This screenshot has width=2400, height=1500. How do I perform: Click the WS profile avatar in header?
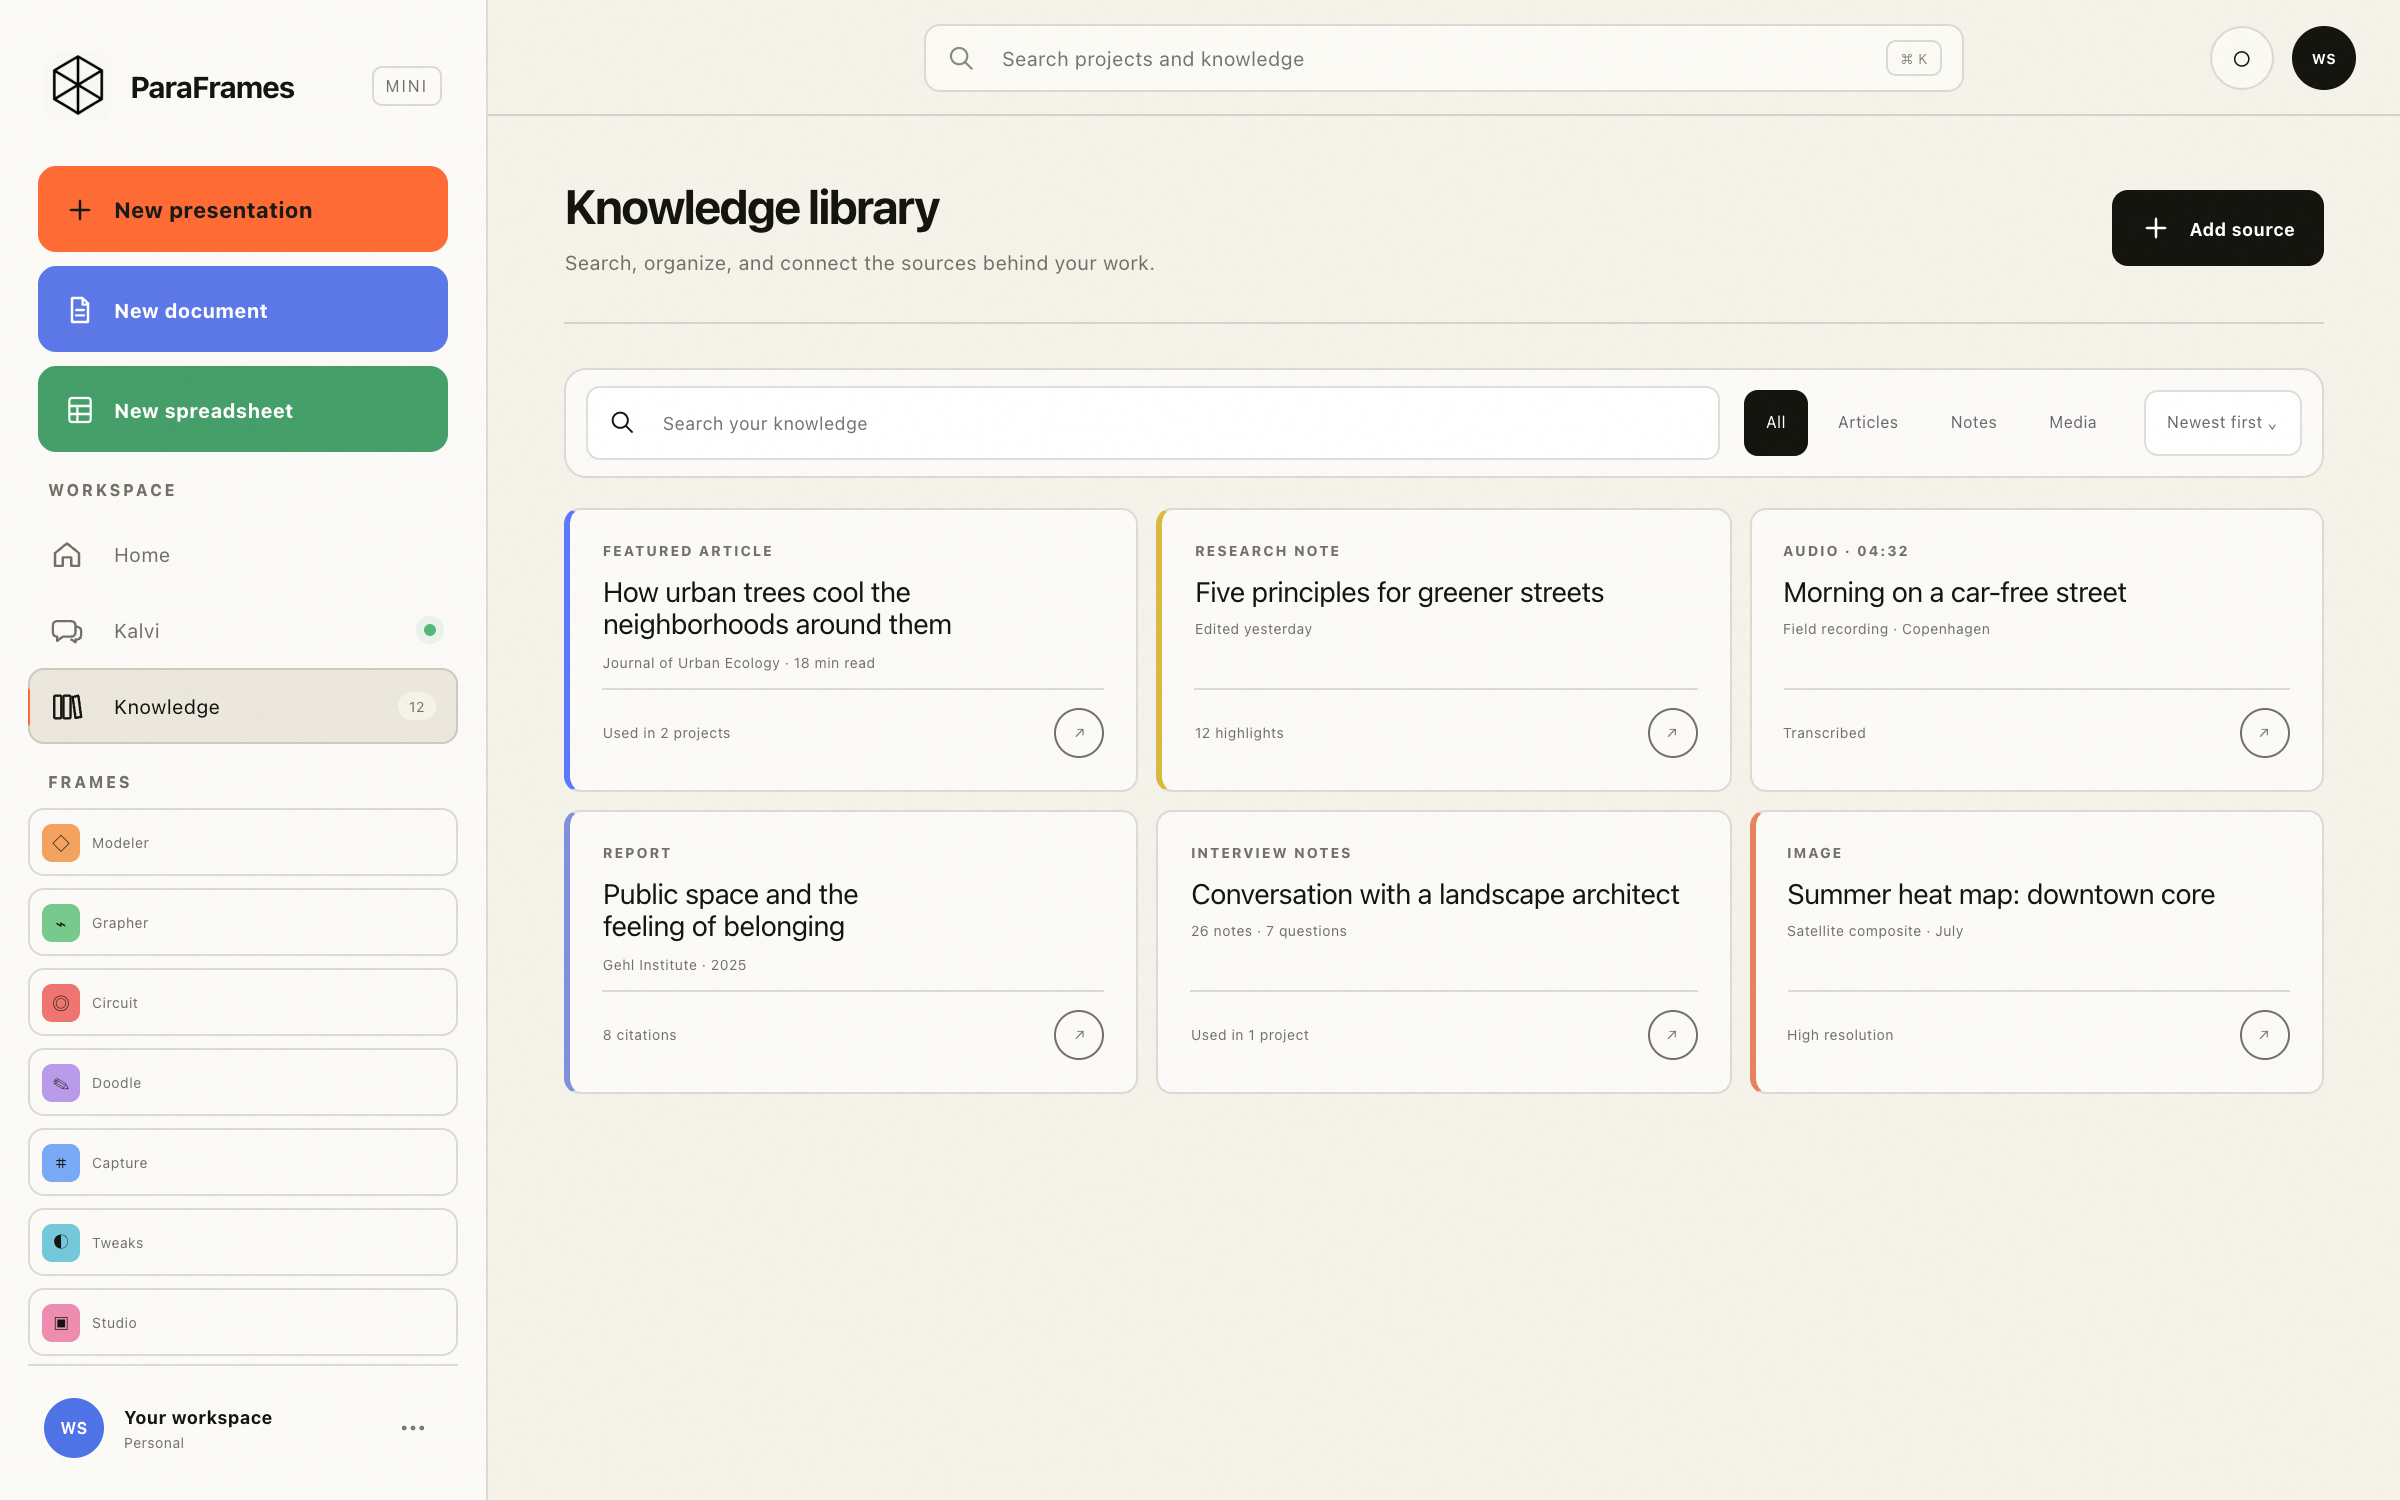[x=2324, y=58]
